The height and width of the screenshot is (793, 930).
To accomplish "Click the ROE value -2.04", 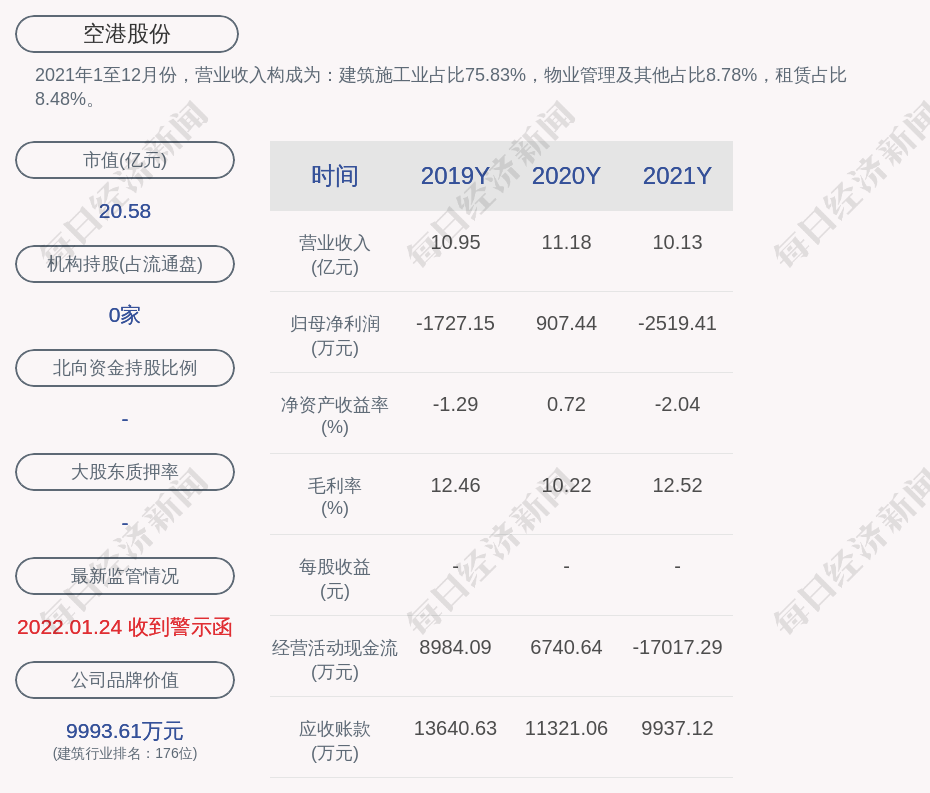I will click(x=677, y=404).
